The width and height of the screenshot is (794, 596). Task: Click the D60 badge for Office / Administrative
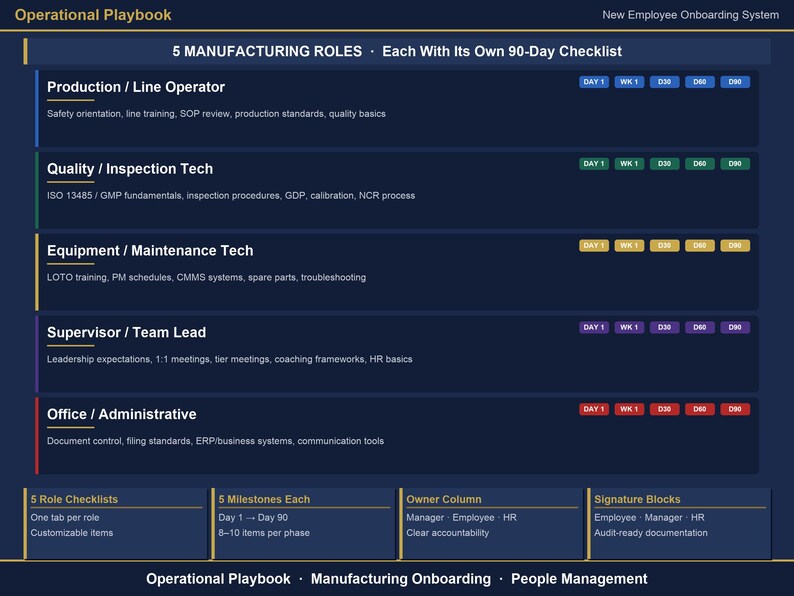pos(700,409)
